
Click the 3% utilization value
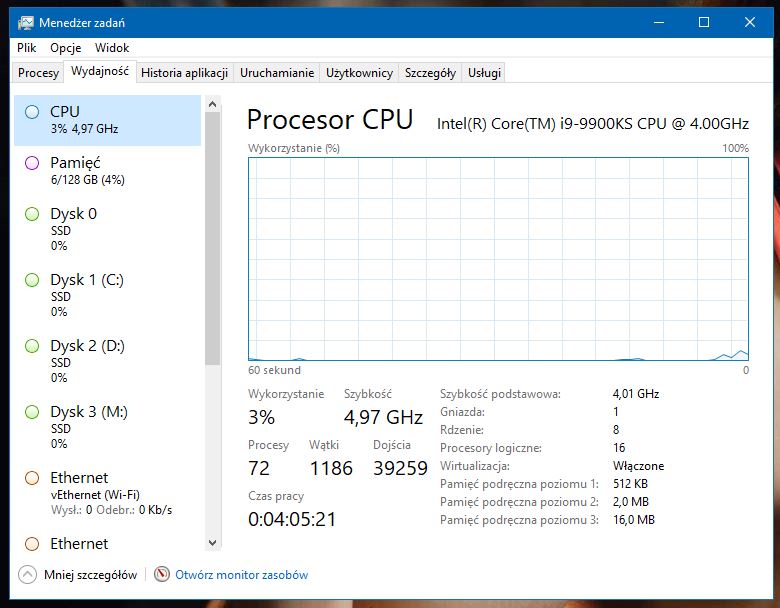click(262, 417)
